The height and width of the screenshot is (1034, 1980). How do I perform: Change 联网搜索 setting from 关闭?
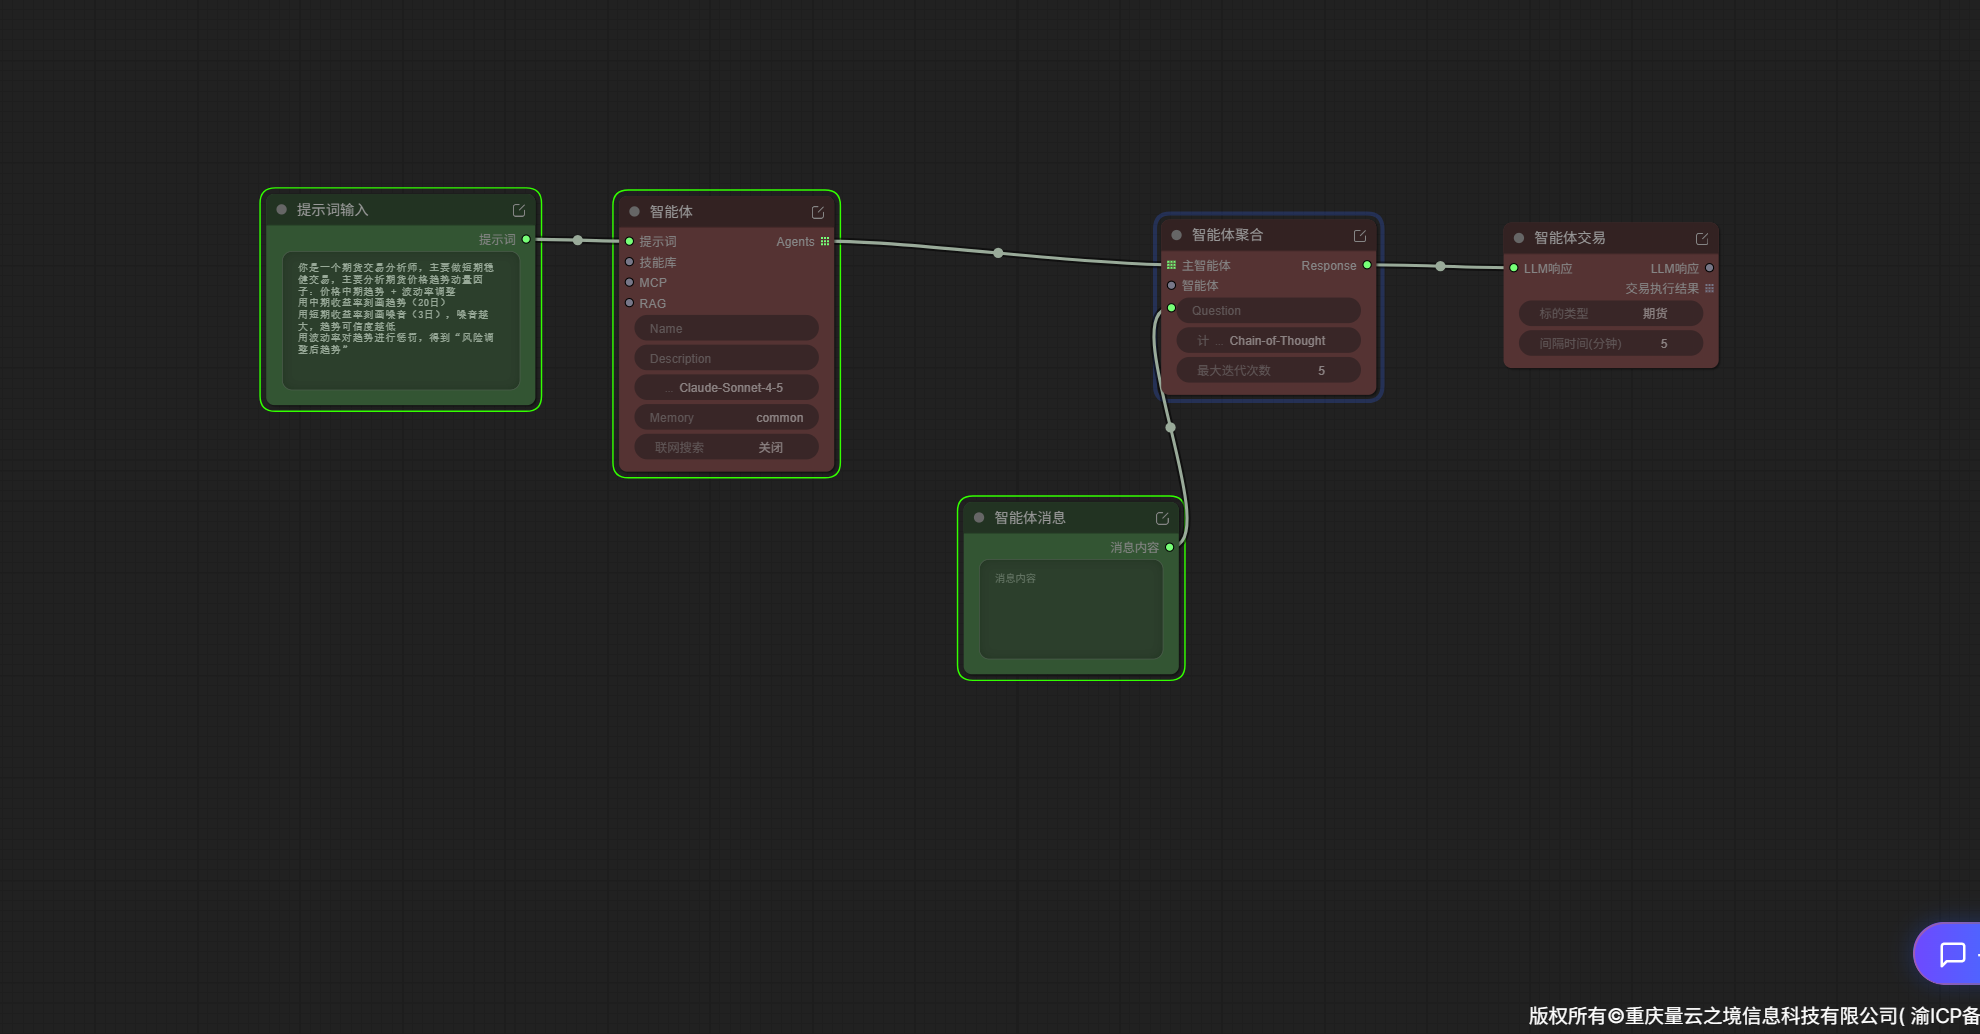726,447
